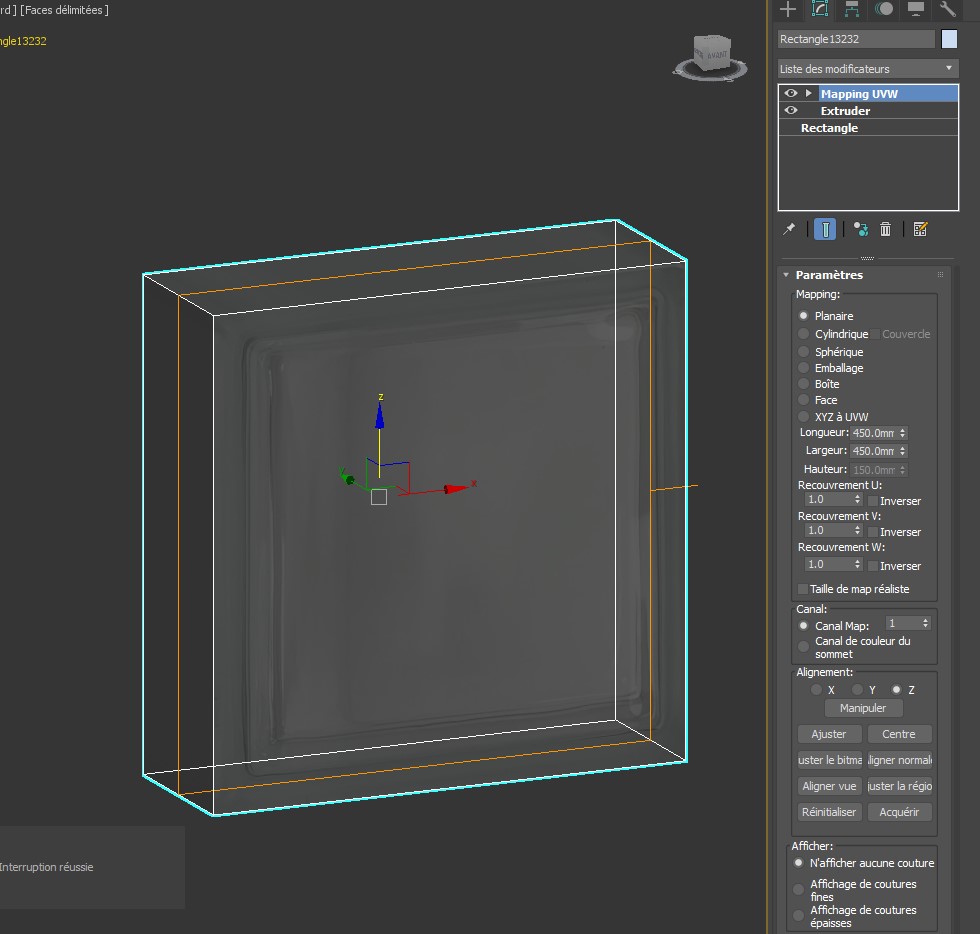Collapse the Paramètres rollout
980x934 pixels.
[786, 275]
